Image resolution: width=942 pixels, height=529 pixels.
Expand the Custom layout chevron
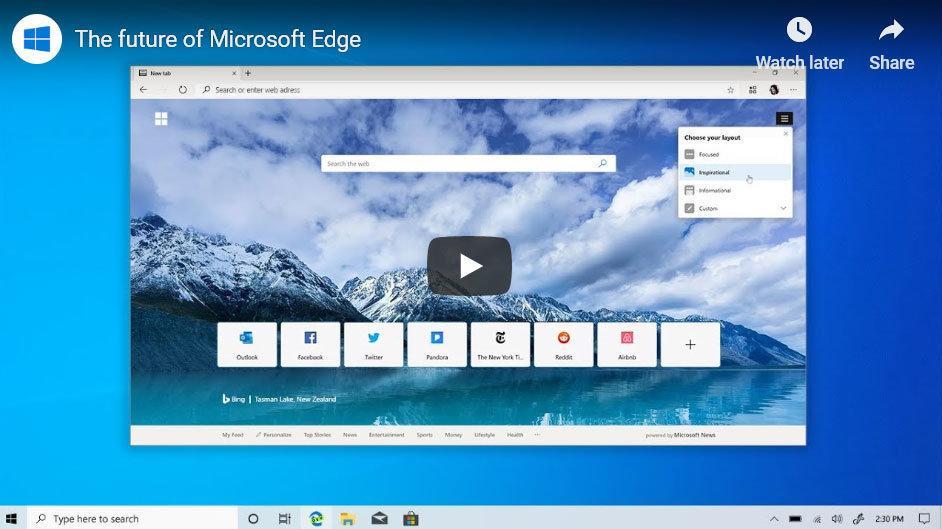coord(783,208)
